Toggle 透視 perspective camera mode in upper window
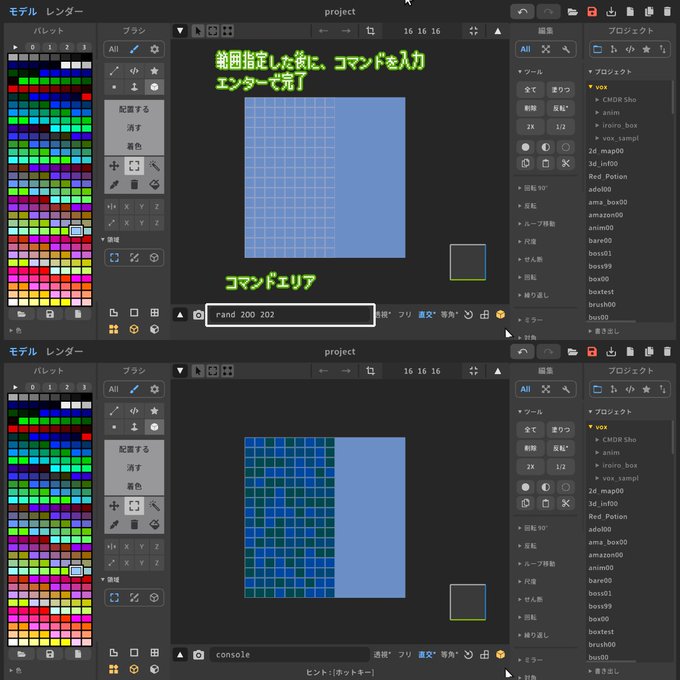This screenshot has width=680, height=680. coord(382,315)
